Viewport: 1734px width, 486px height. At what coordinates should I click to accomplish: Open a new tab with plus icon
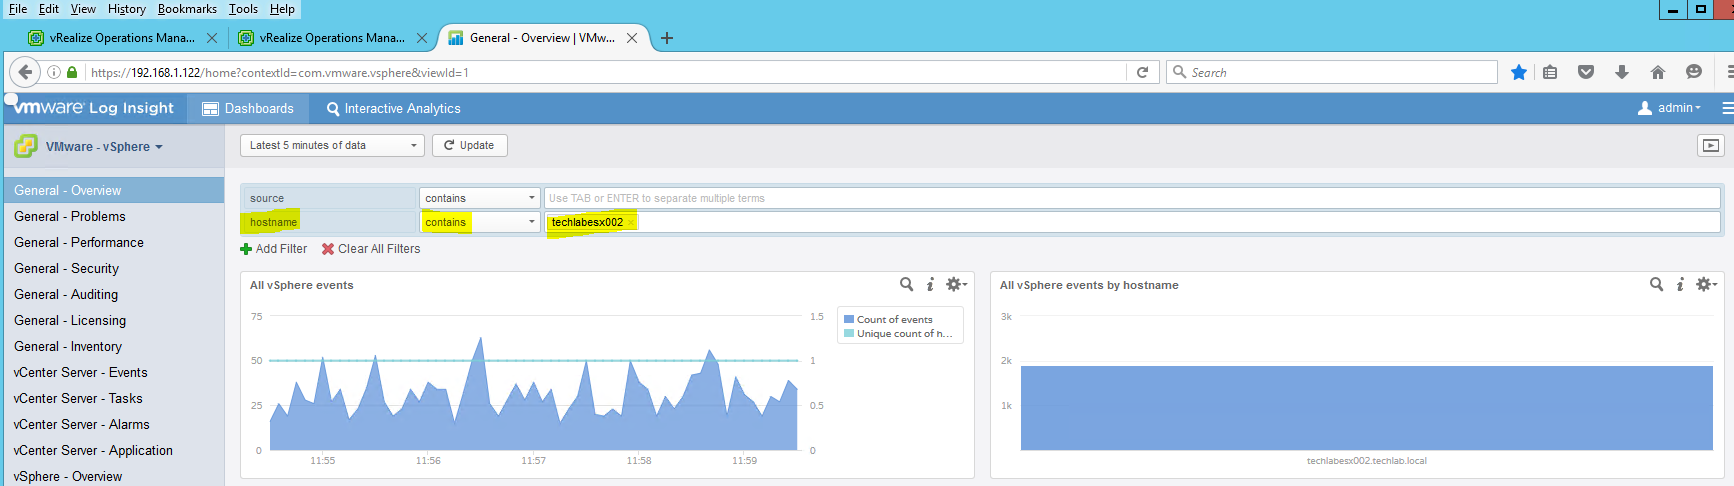point(667,38)
